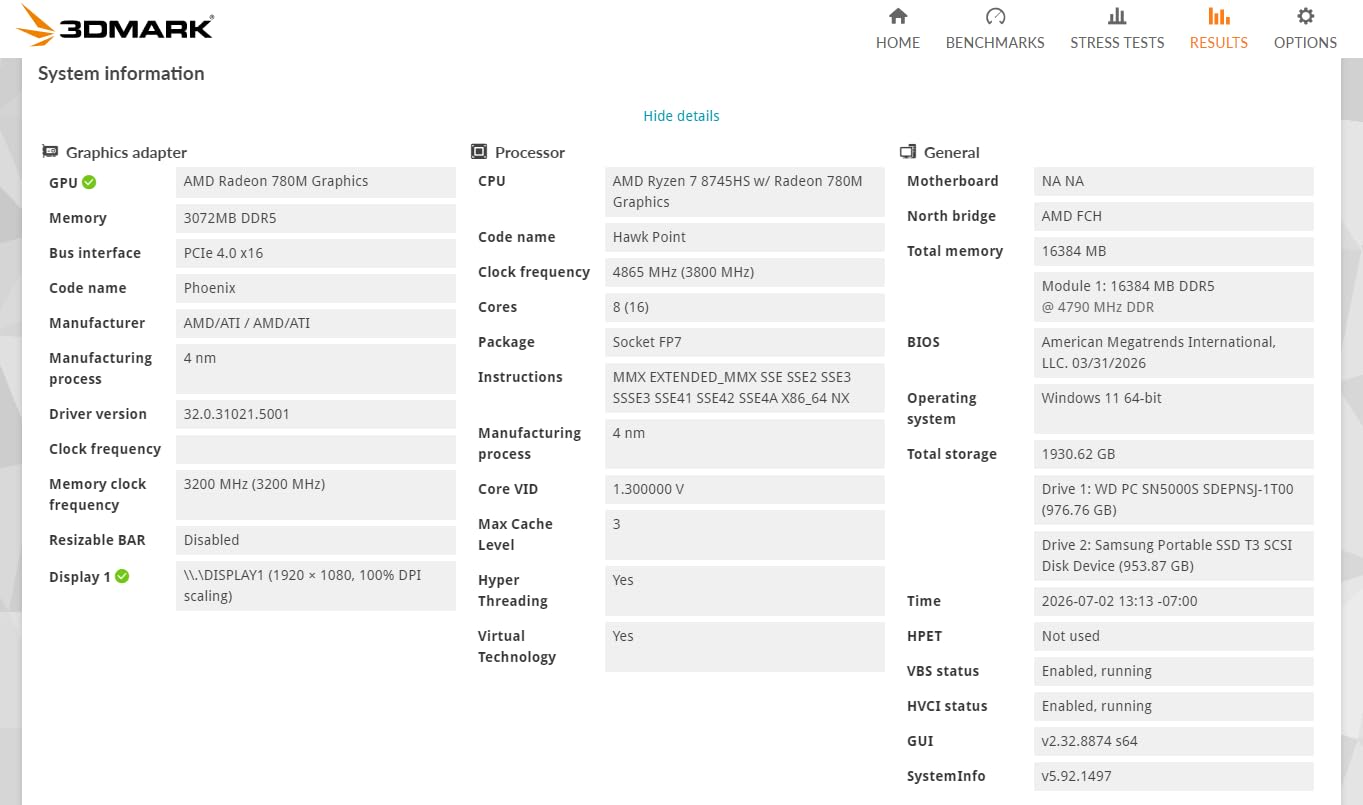Viewport: 1363px width, 805px height.
Task: Click the North bridge value AMD FCH
Action: (x=1174, y=216)
